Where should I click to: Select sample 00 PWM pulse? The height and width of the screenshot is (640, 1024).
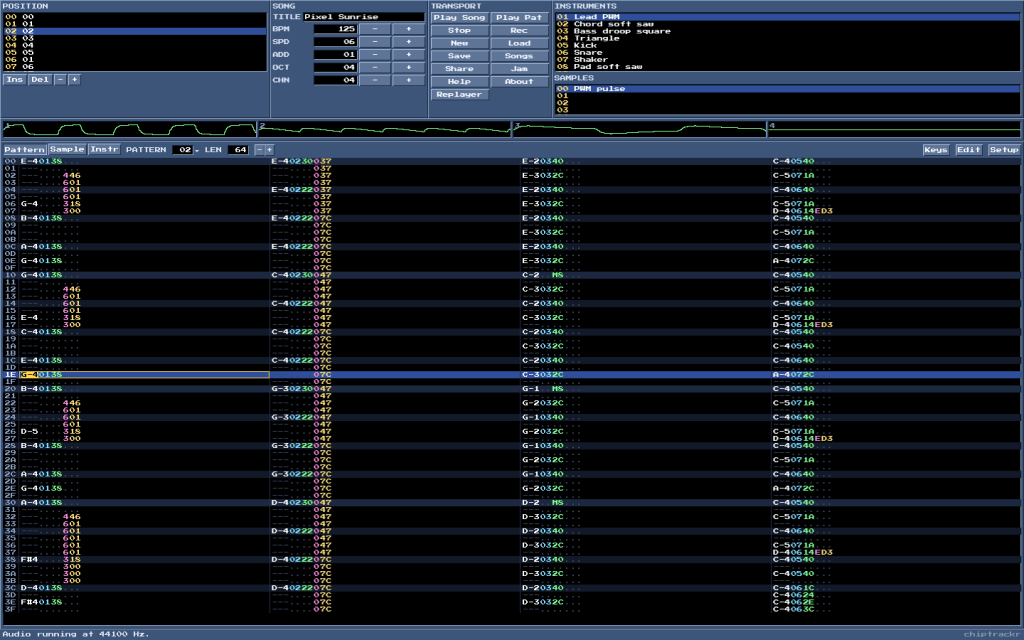pyautogui.click(x=787, y=89)
